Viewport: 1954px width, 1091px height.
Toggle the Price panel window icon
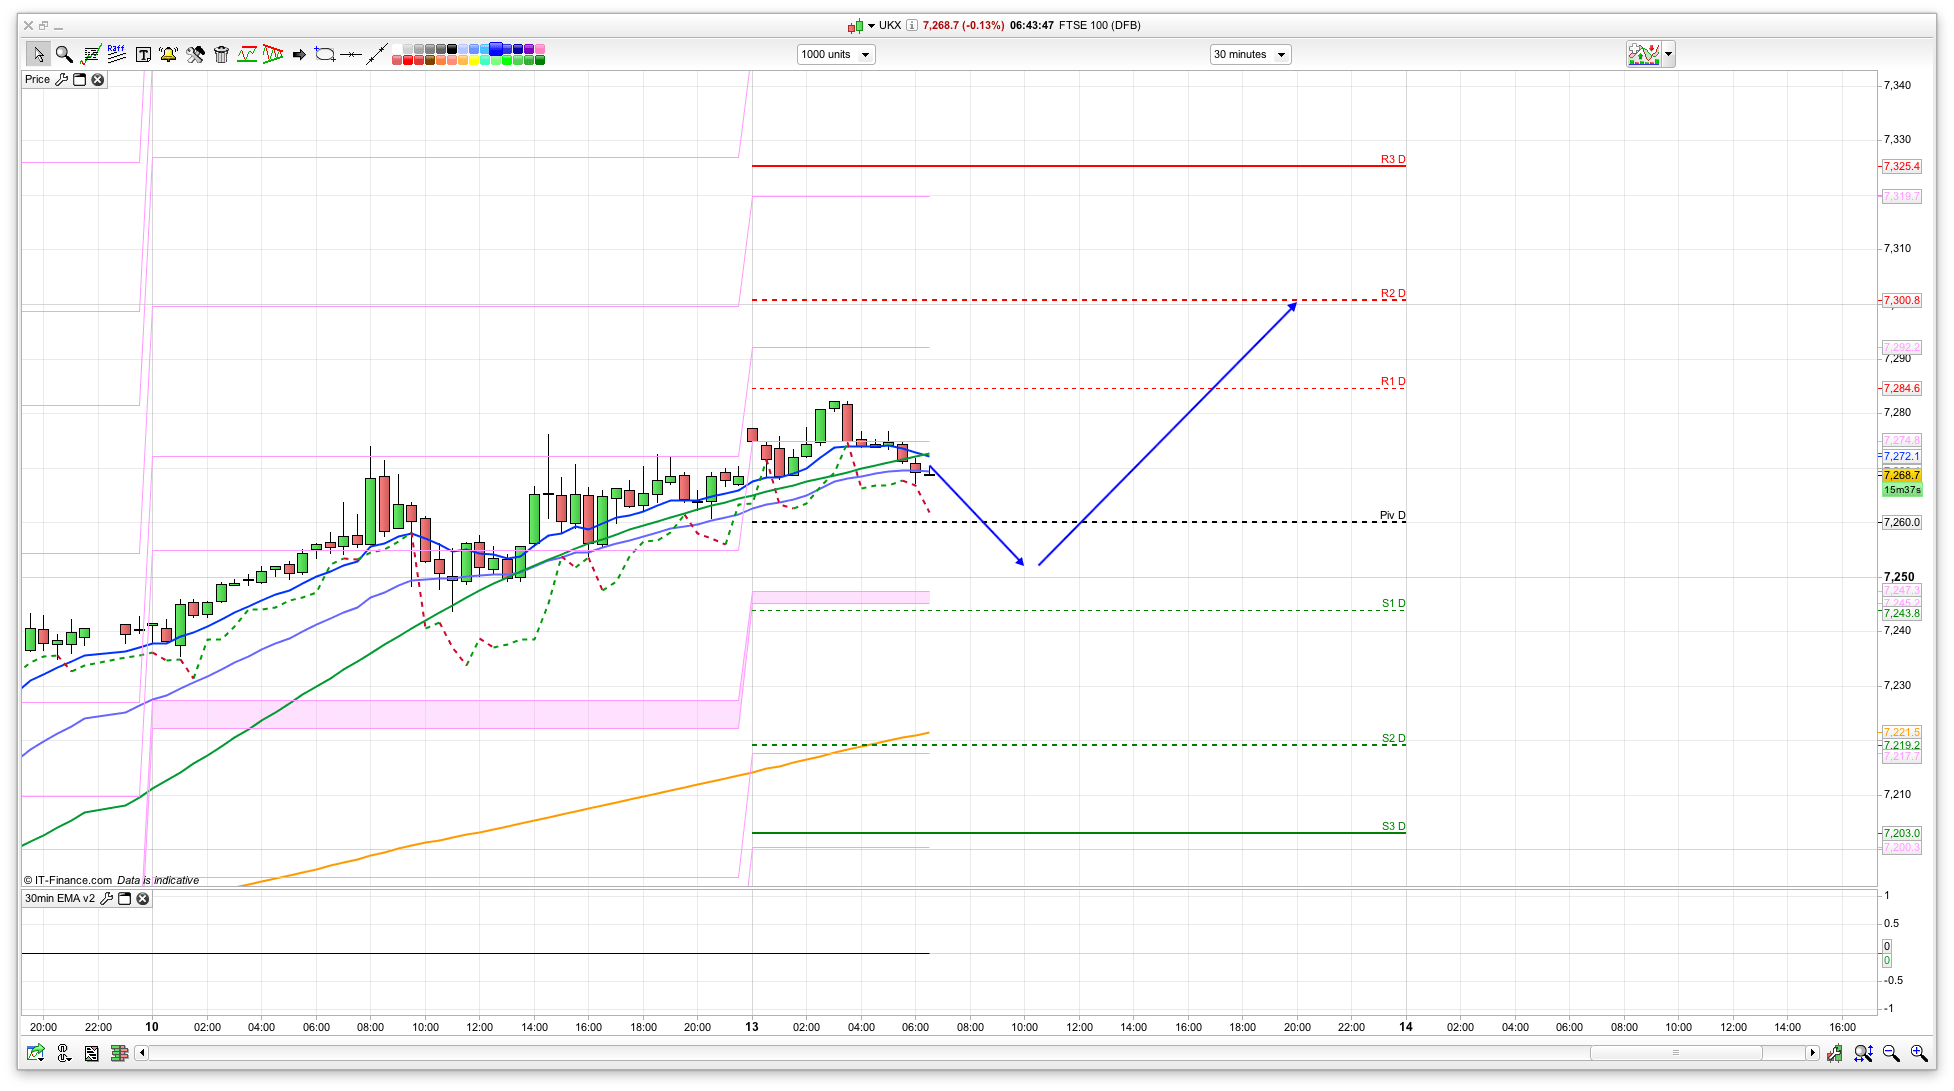[x=80, y=79]
